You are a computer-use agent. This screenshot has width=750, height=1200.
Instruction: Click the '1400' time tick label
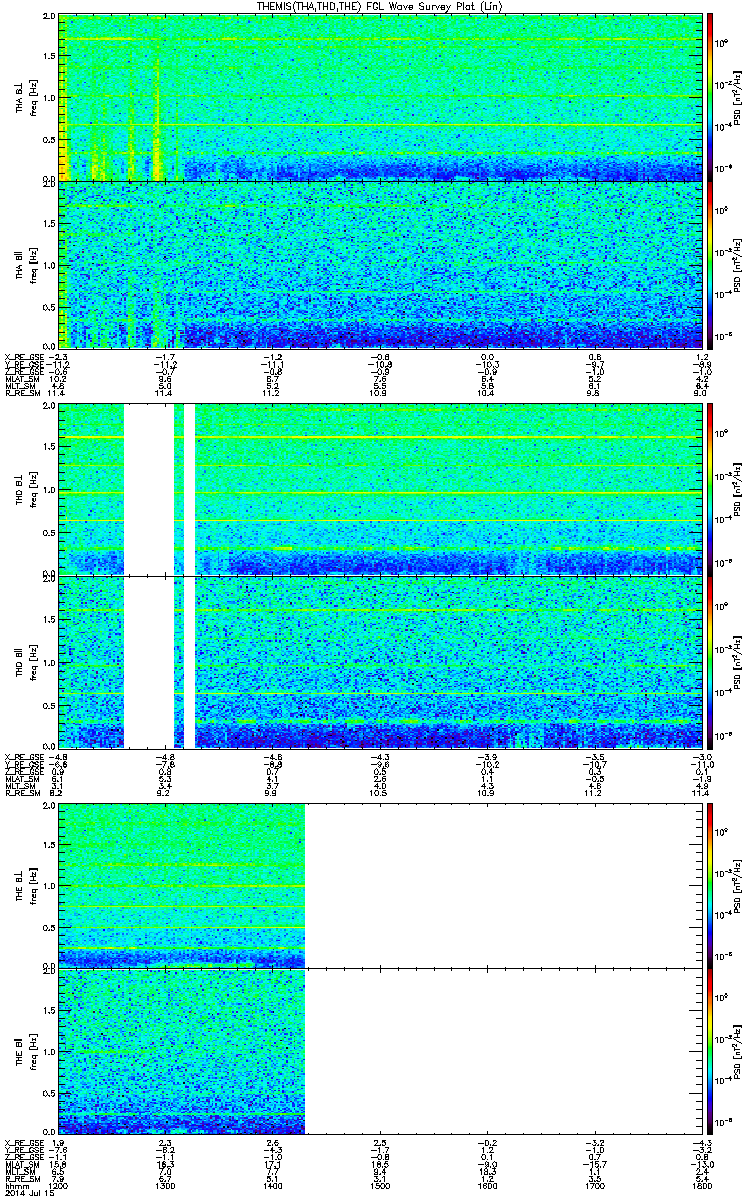point(273,1186)
